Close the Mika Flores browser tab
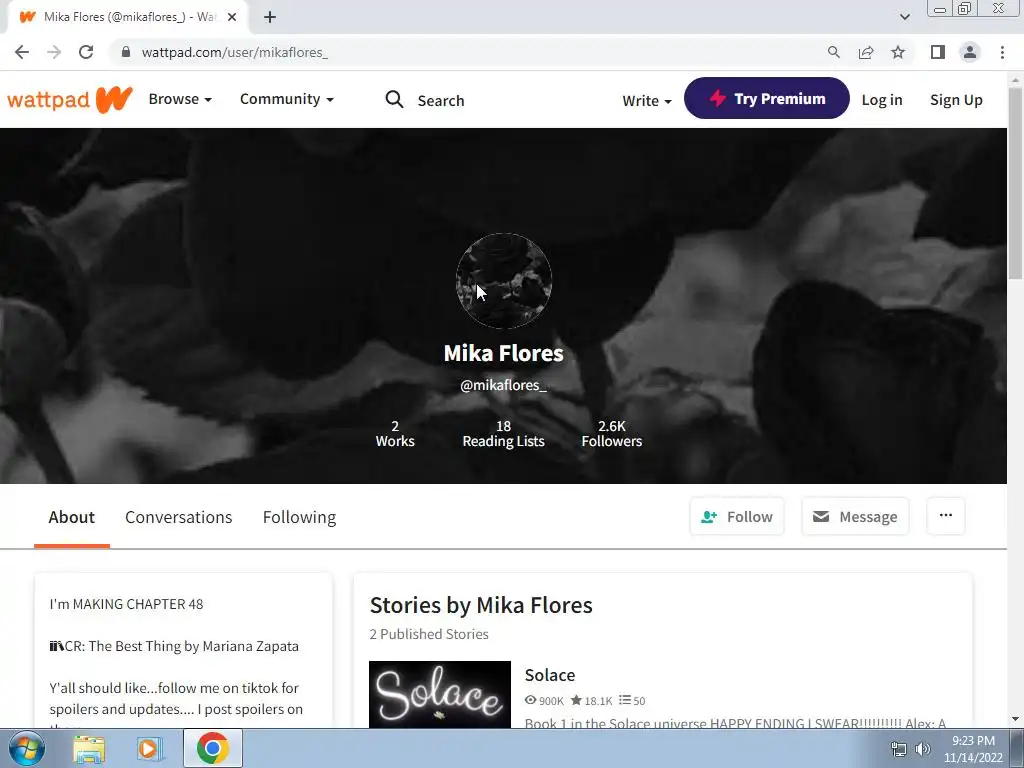The width and height of the screenshot is (1024, 768). (232, 17)
